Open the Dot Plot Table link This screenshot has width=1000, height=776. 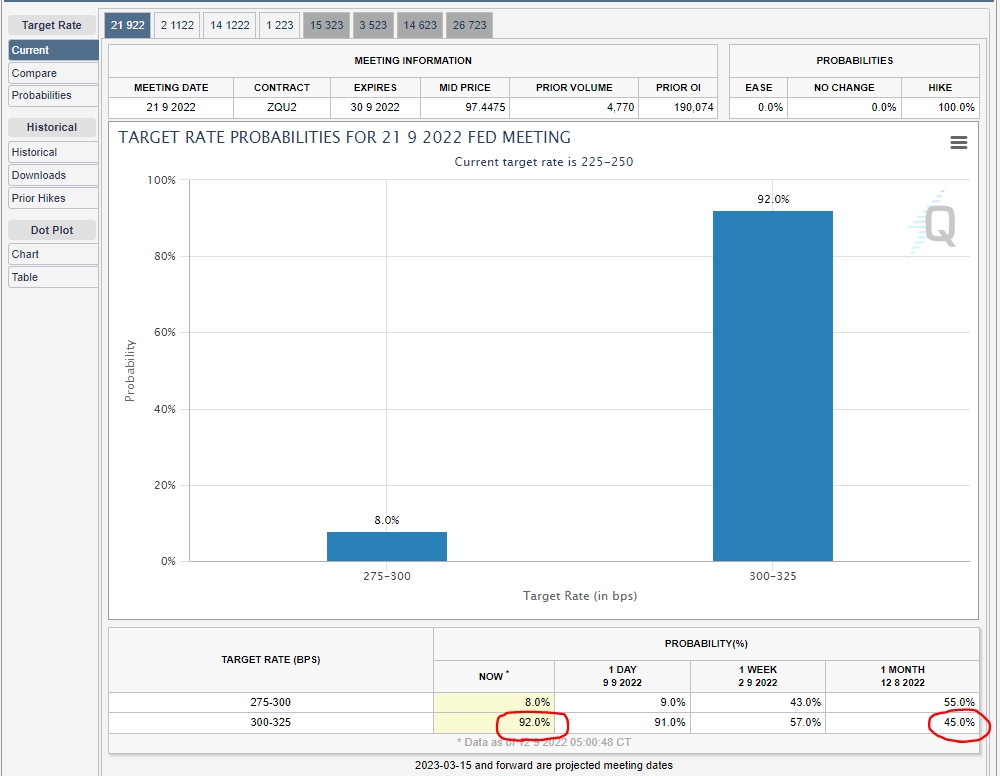pos(54,277)
